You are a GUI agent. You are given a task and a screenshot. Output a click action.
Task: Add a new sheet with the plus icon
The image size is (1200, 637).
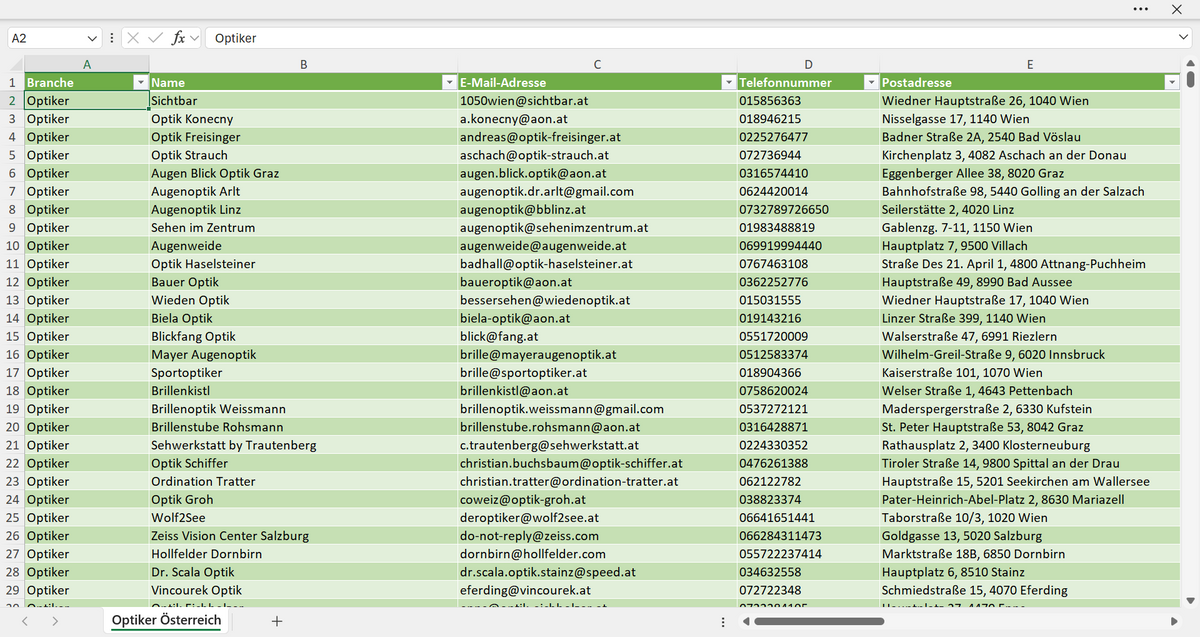(x=277, y=621)
